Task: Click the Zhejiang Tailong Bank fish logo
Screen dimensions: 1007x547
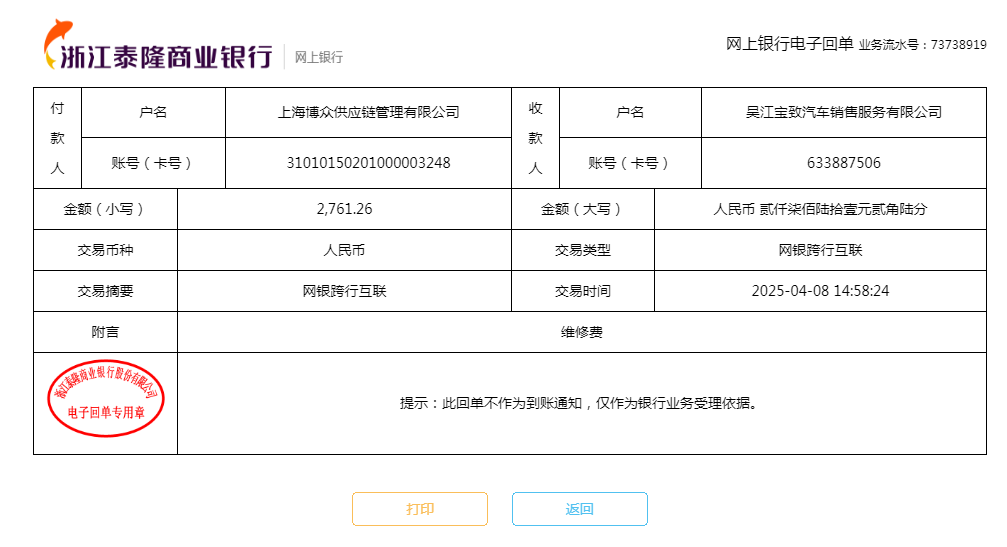Action: tap(55, 42)
